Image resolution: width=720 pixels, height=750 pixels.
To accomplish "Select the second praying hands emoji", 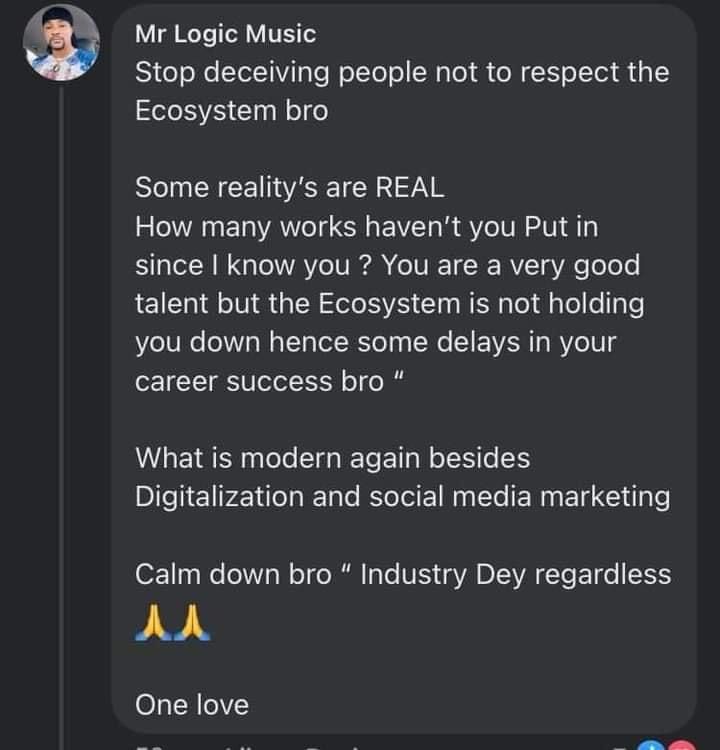I will (x=192, y=622).
